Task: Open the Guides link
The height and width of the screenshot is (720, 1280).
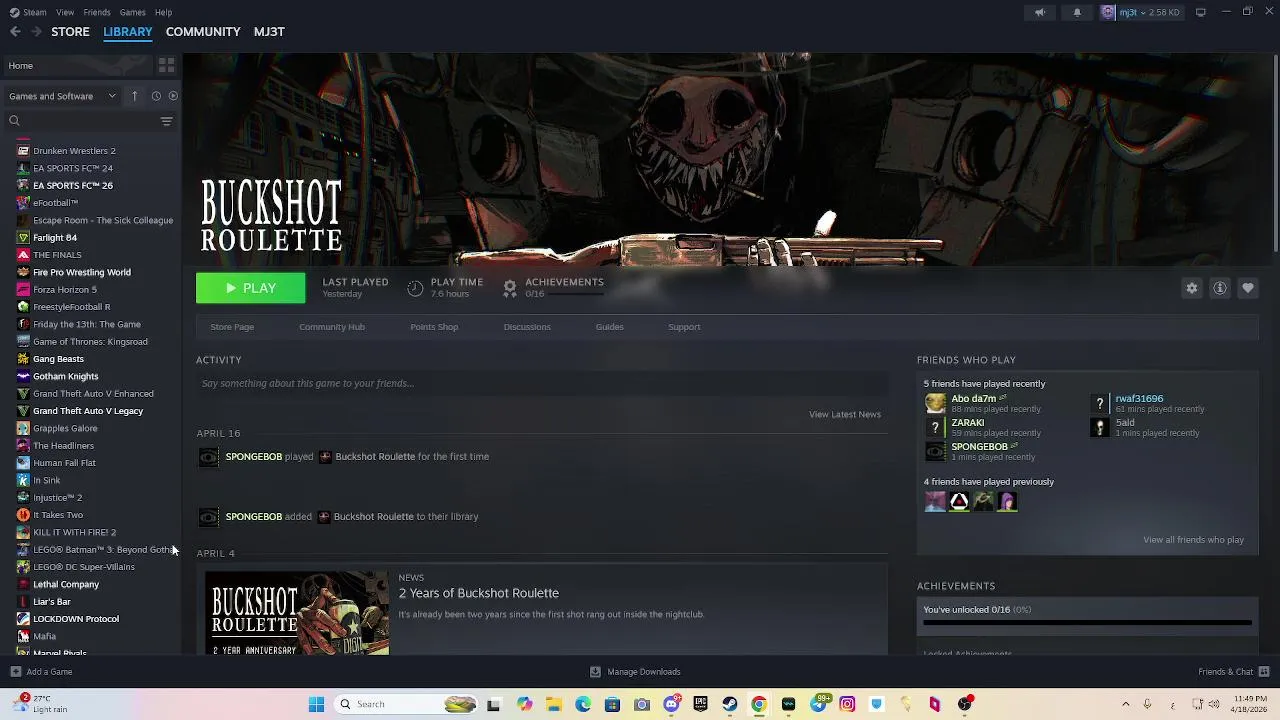Action: (610, 327)
